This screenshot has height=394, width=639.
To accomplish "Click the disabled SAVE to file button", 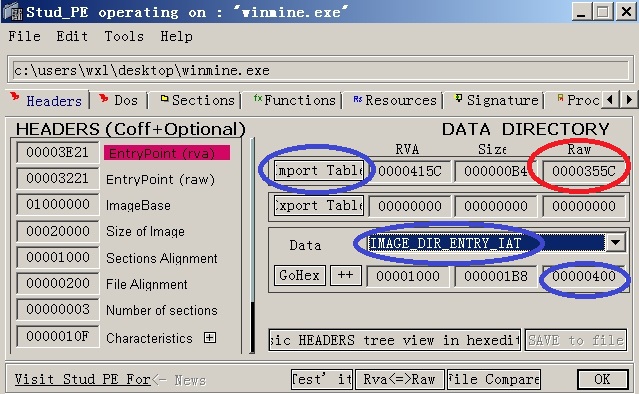I will [575, 340].
